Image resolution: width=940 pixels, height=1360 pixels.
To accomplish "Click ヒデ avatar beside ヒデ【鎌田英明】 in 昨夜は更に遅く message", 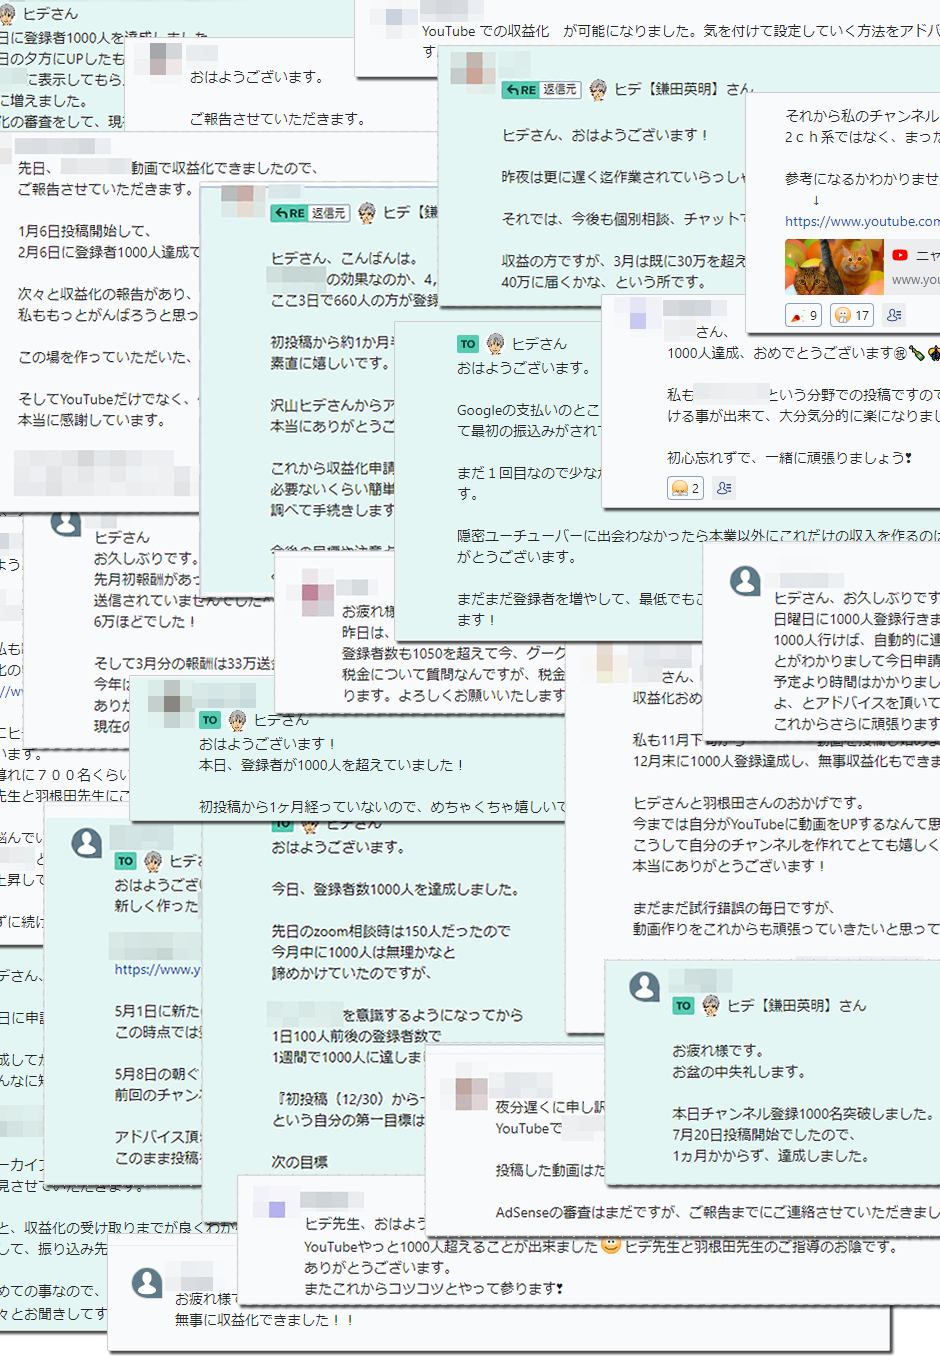I will pyautogui.click(x=598, y=90).
